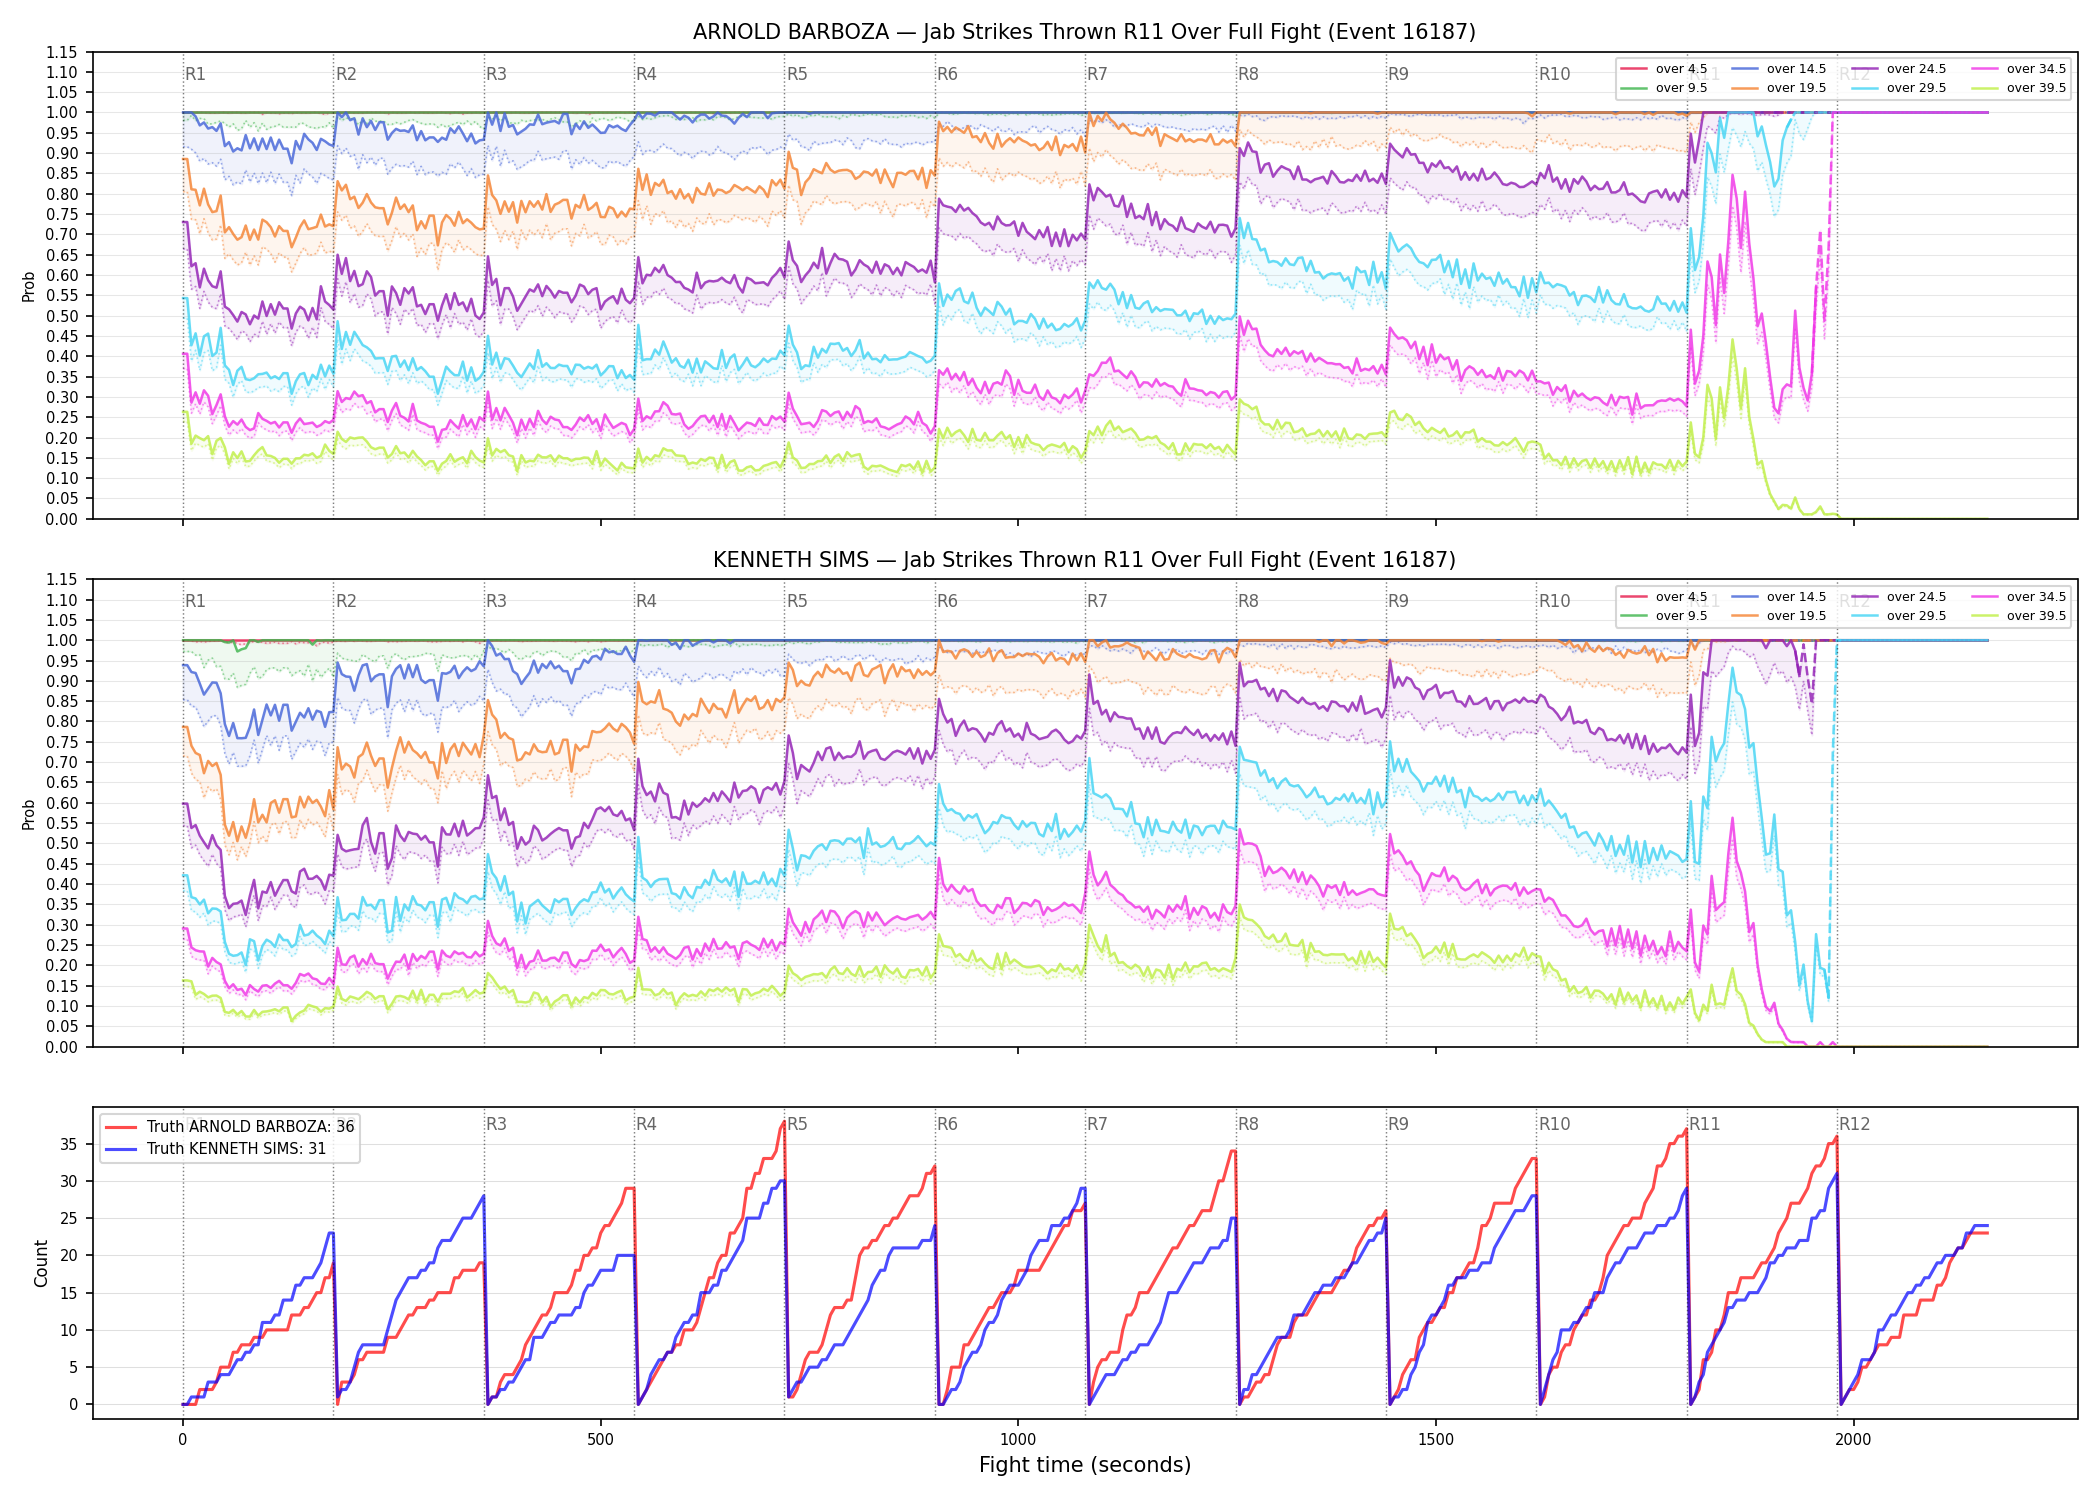Click R6 round marker in Barboza chart

point(947,74)
